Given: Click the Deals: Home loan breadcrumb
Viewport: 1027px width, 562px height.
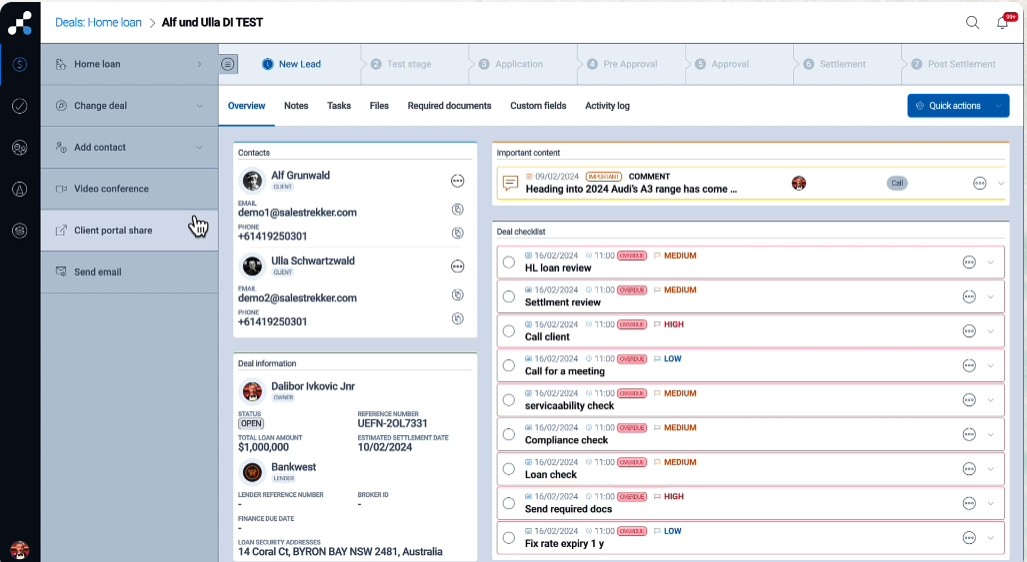Looking at the screenshot, I should click(x=98, y=22).
